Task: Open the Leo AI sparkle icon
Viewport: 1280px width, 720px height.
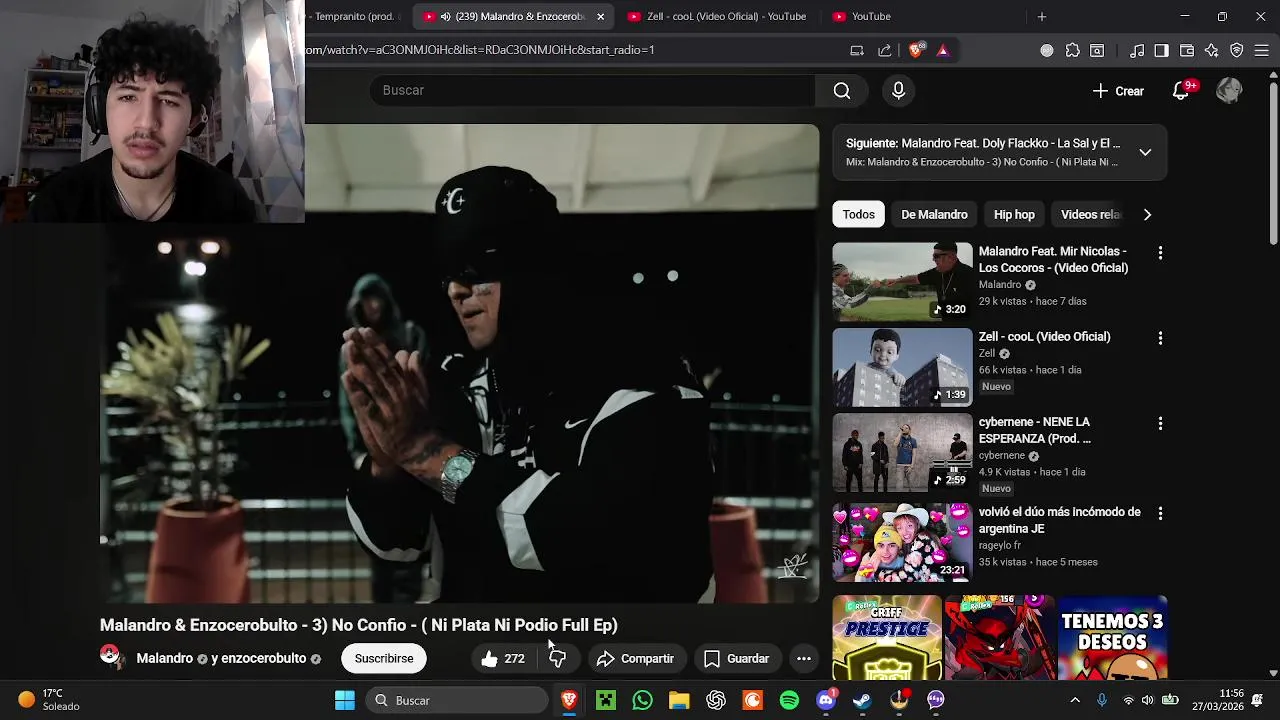Action: click(1212, 50)
